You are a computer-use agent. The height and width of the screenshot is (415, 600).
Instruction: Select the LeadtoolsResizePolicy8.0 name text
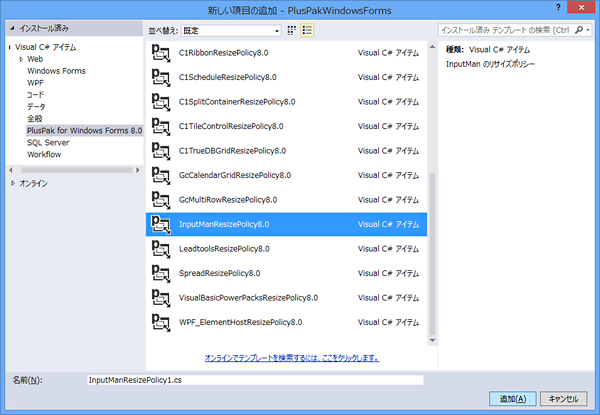pyautogui.click(x=224, y=249)
